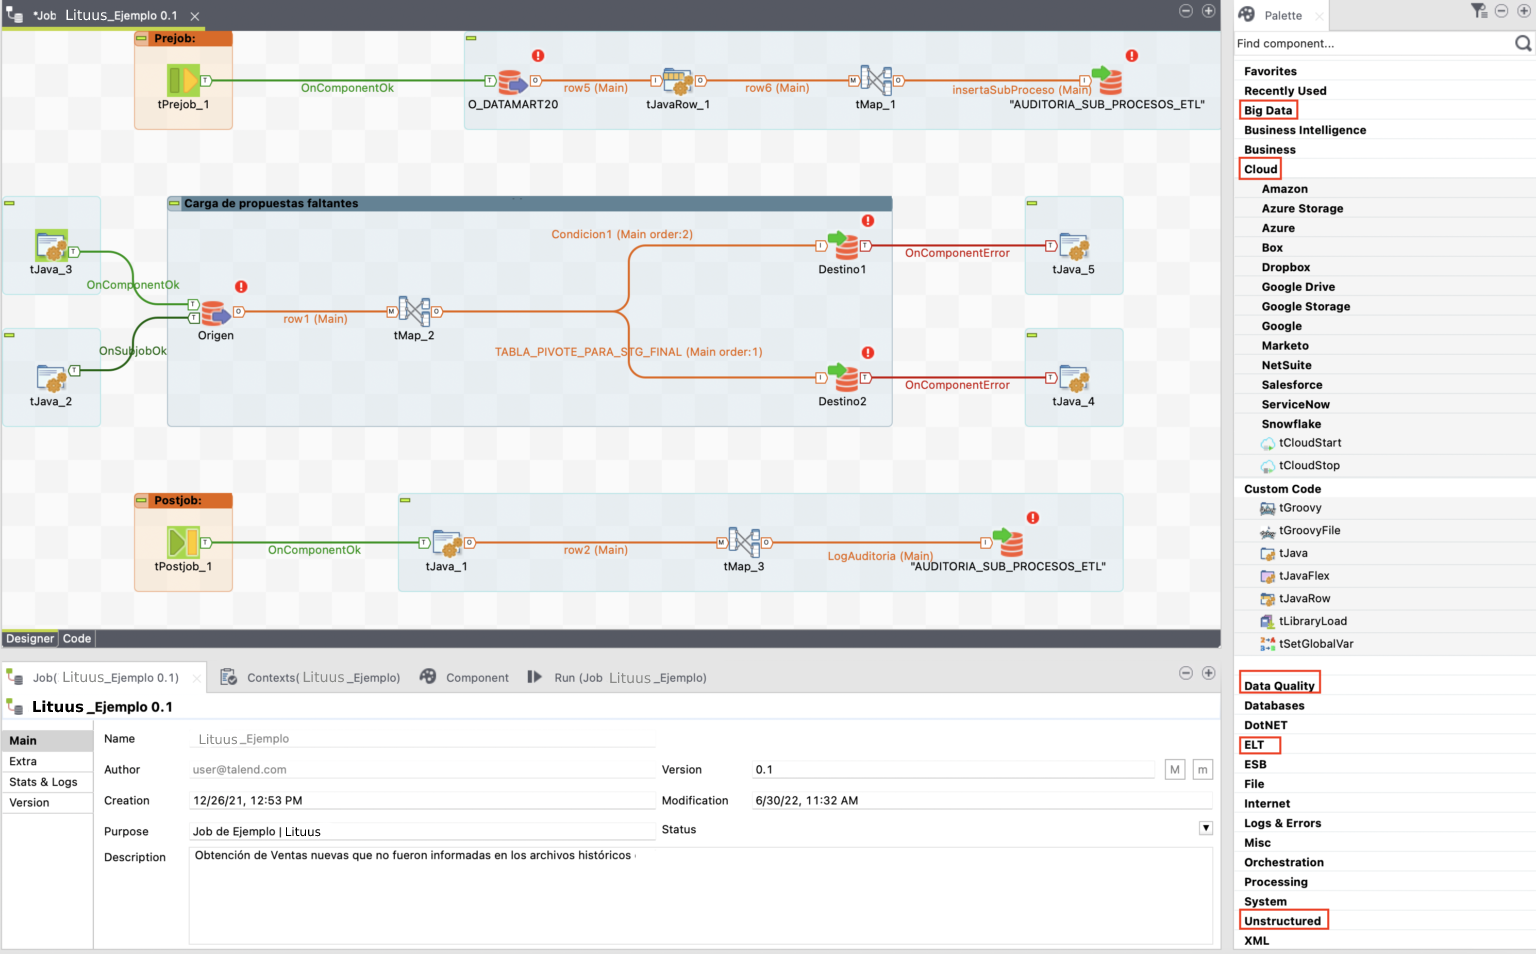1536x954 pixels.
Task: Expand the Unstructured palette category
Action: [x=1282, y=921]
